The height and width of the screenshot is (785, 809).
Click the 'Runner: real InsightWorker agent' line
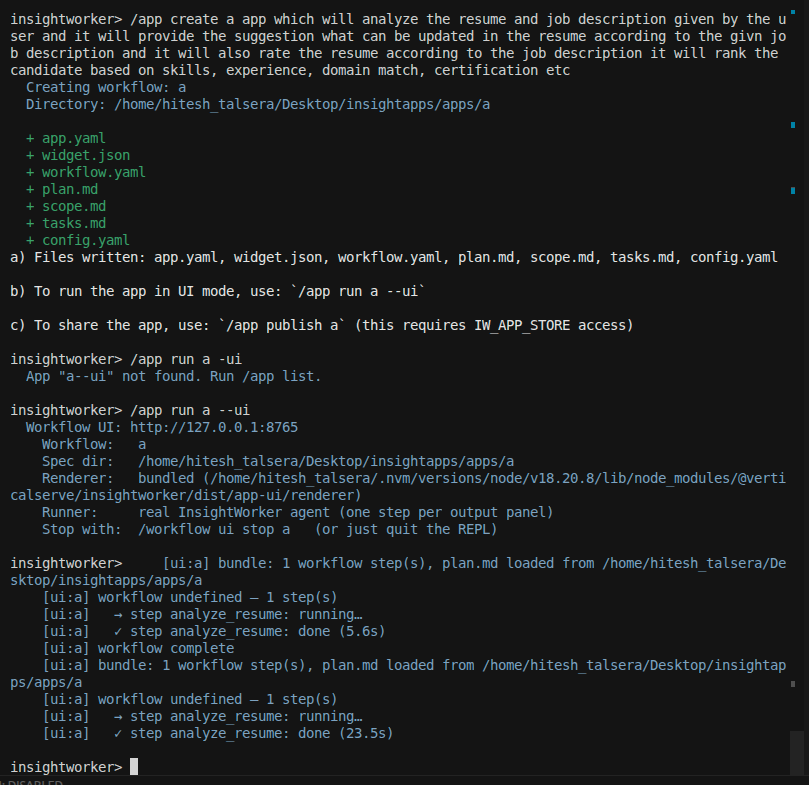297,512
